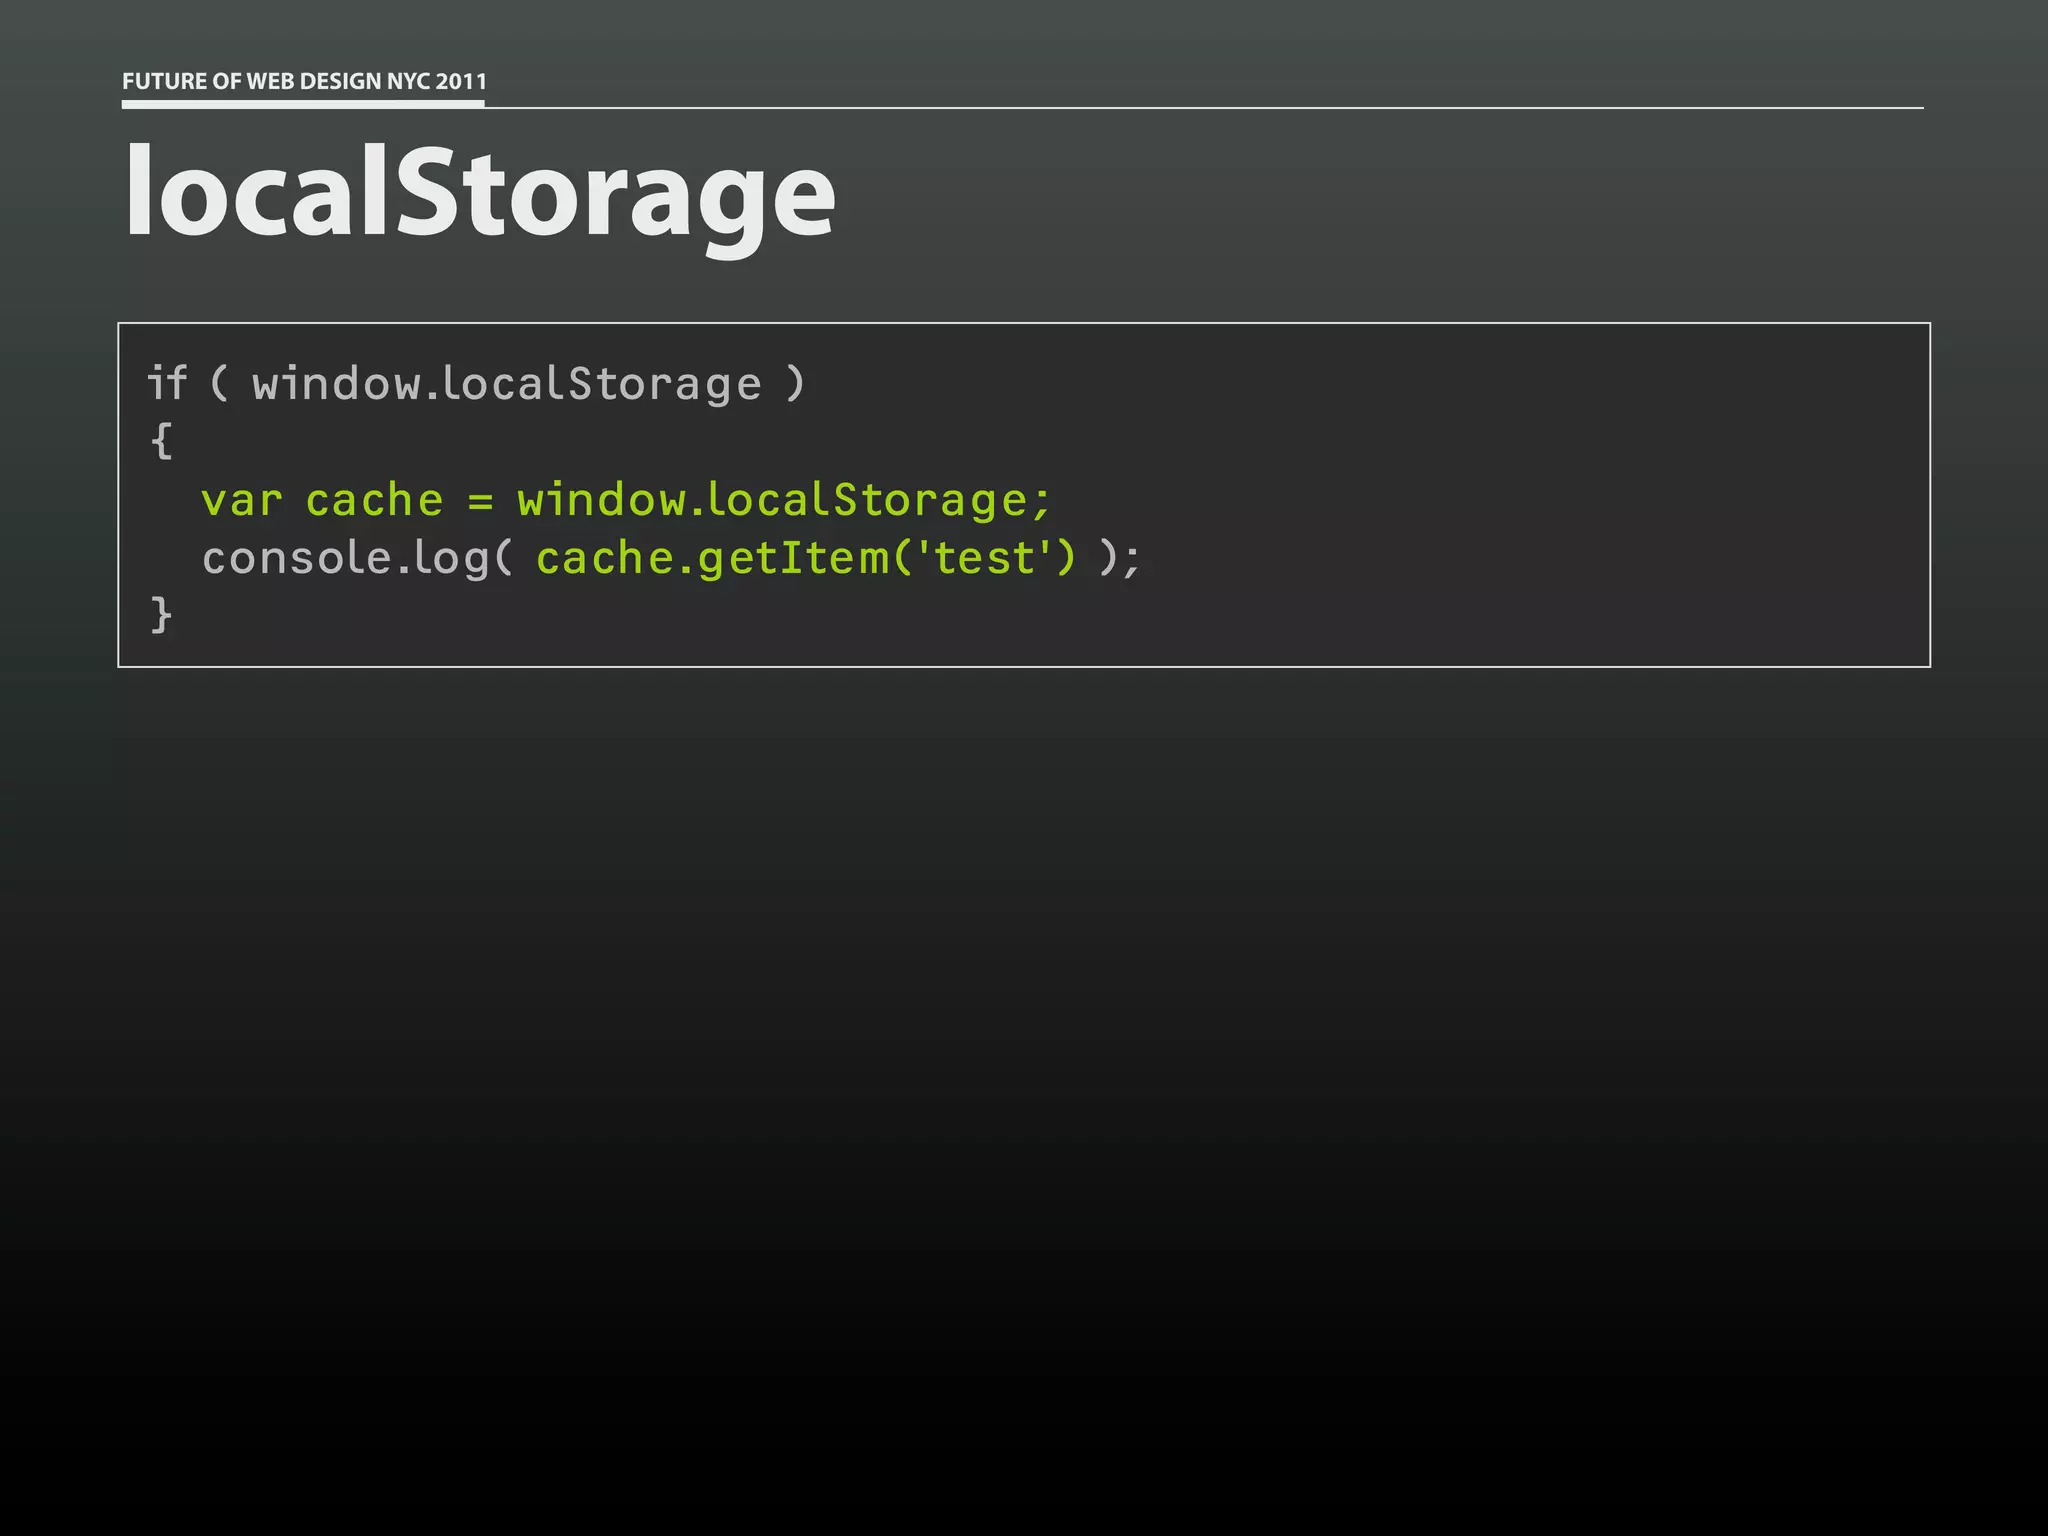Click "2011" in the slide header
Viewport: 2048px width, 1536px height.
[x=461, y=81]
